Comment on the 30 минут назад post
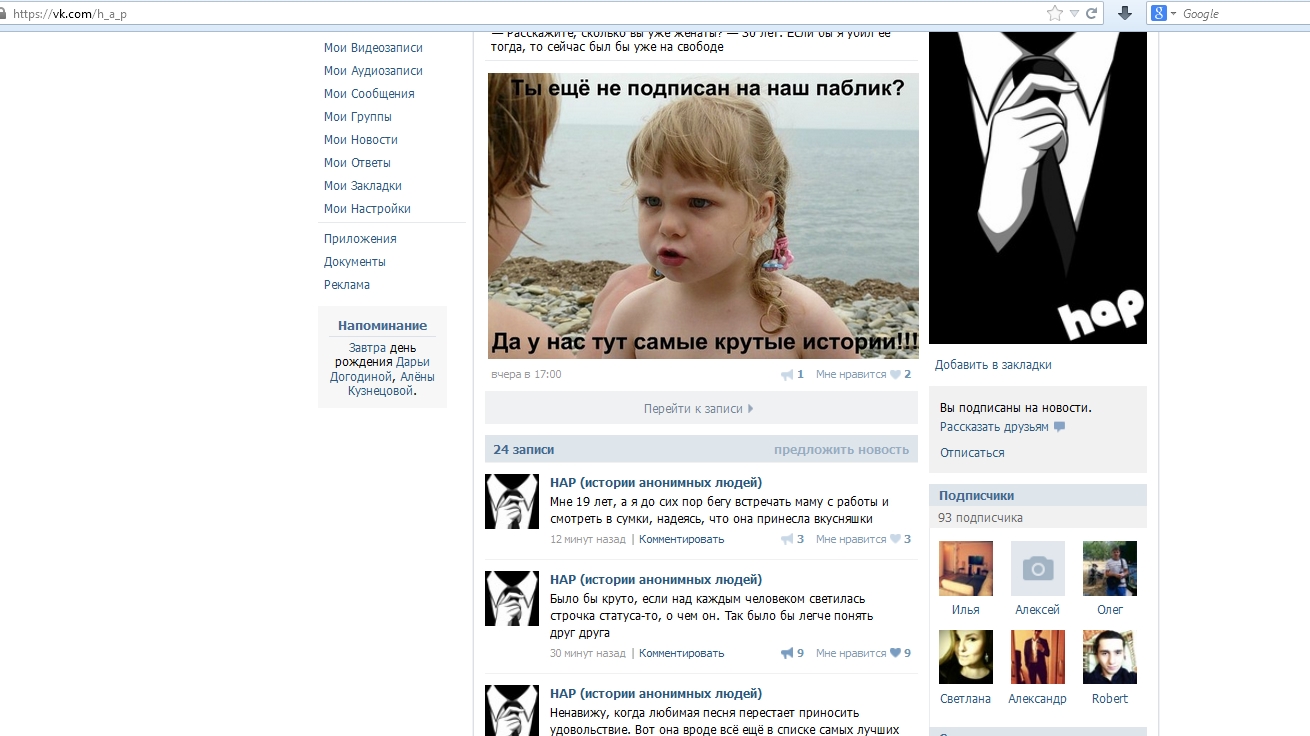Screen dimensions: 1310x736 point(681,653)
